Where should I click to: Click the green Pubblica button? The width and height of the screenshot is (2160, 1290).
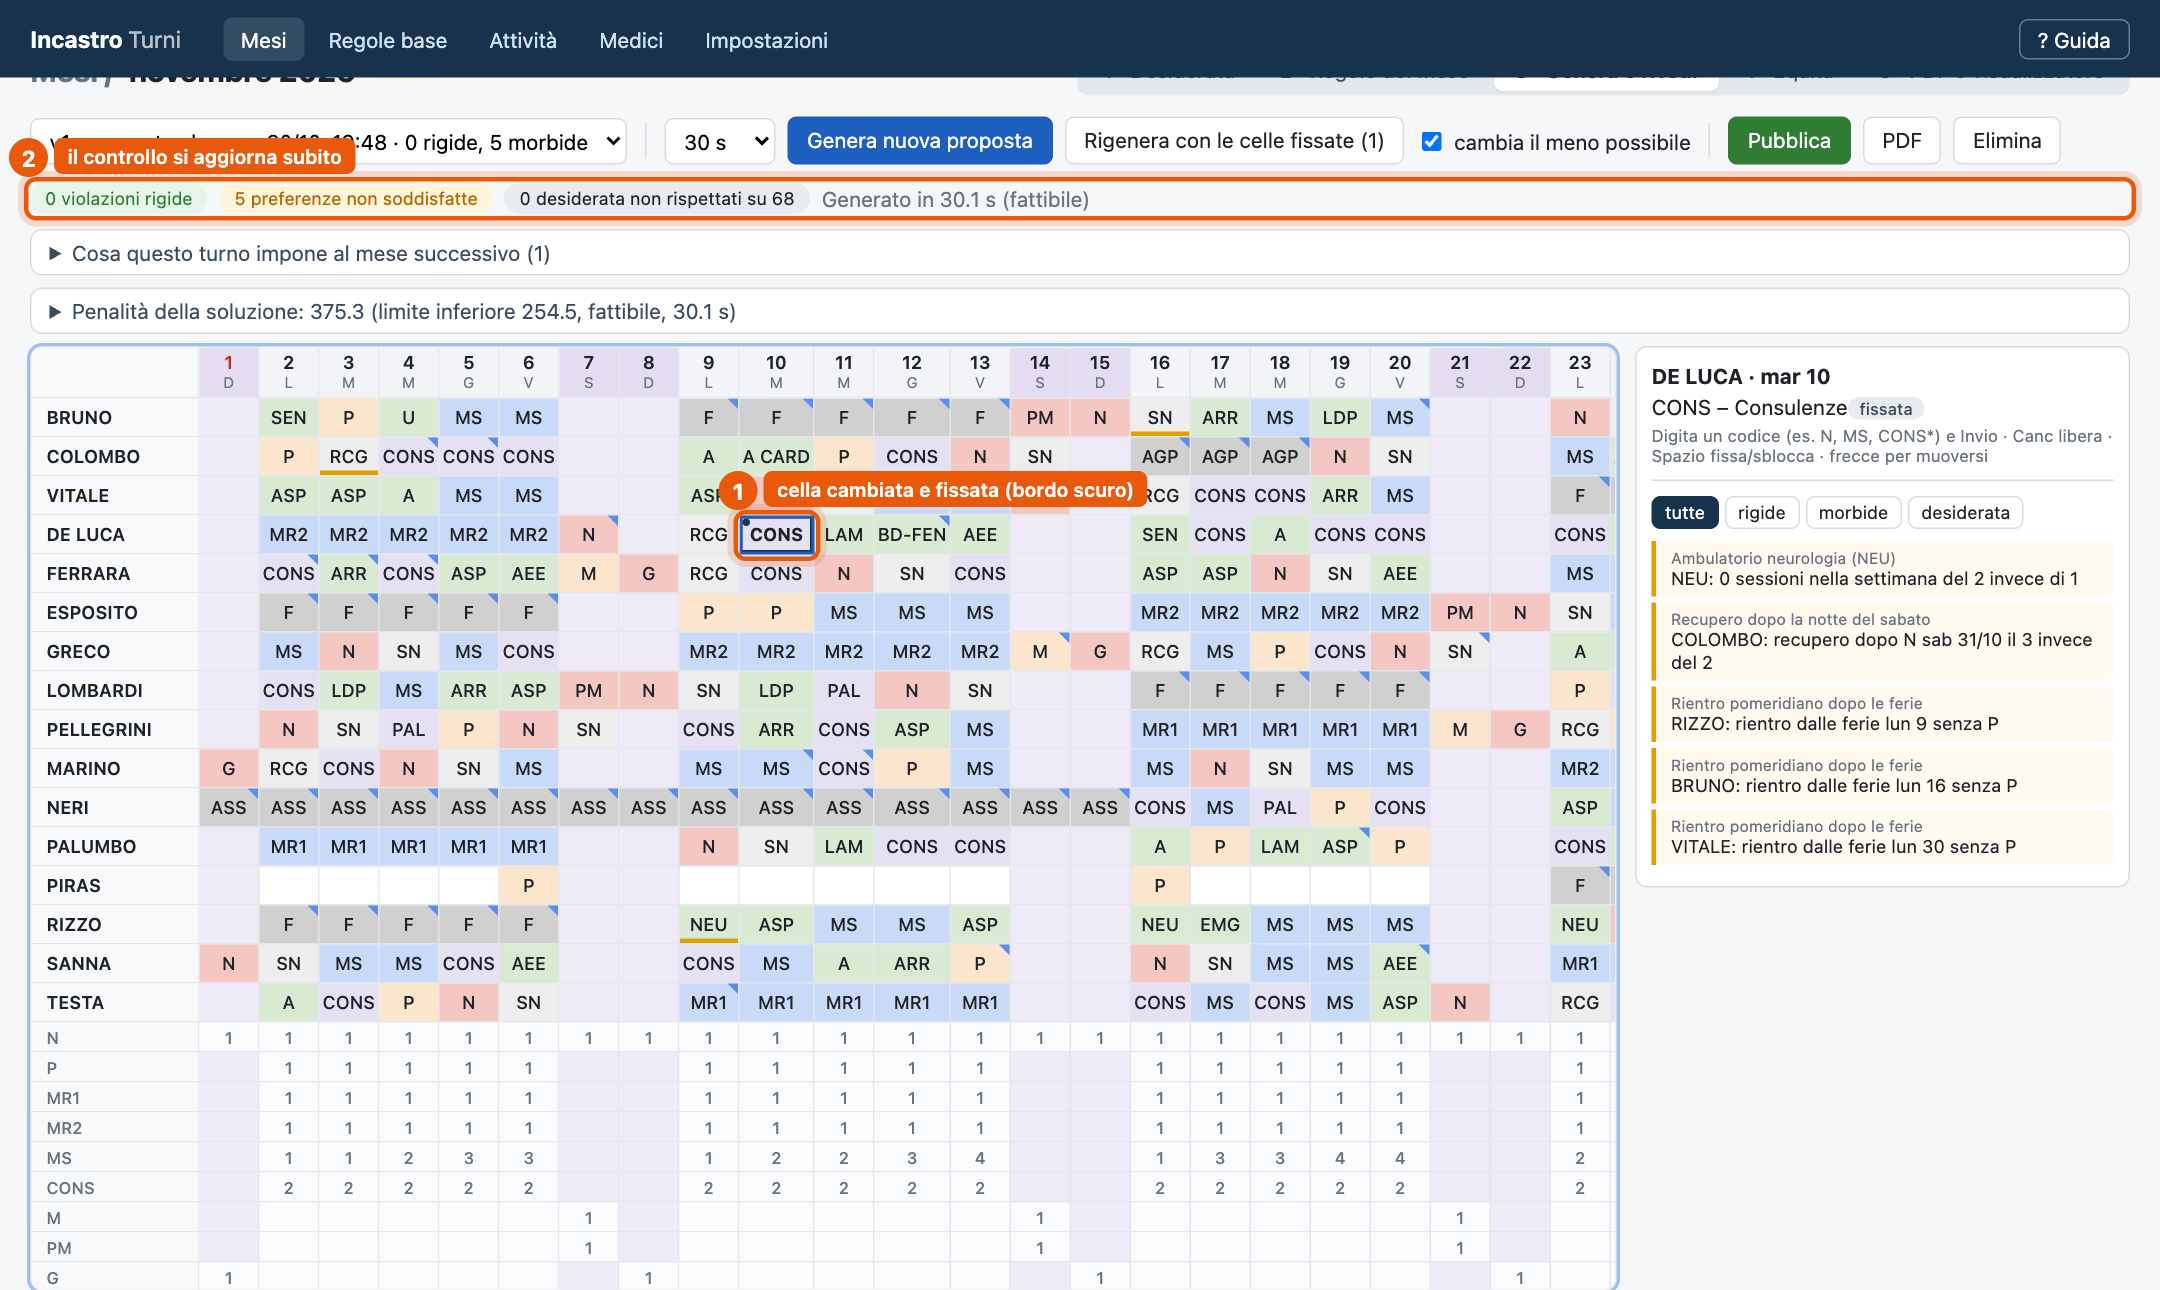[1788, 141]
